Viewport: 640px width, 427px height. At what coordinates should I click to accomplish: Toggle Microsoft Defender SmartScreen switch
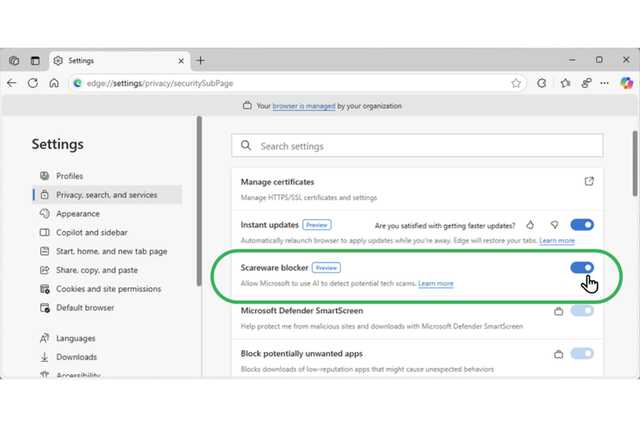point(582,311)
